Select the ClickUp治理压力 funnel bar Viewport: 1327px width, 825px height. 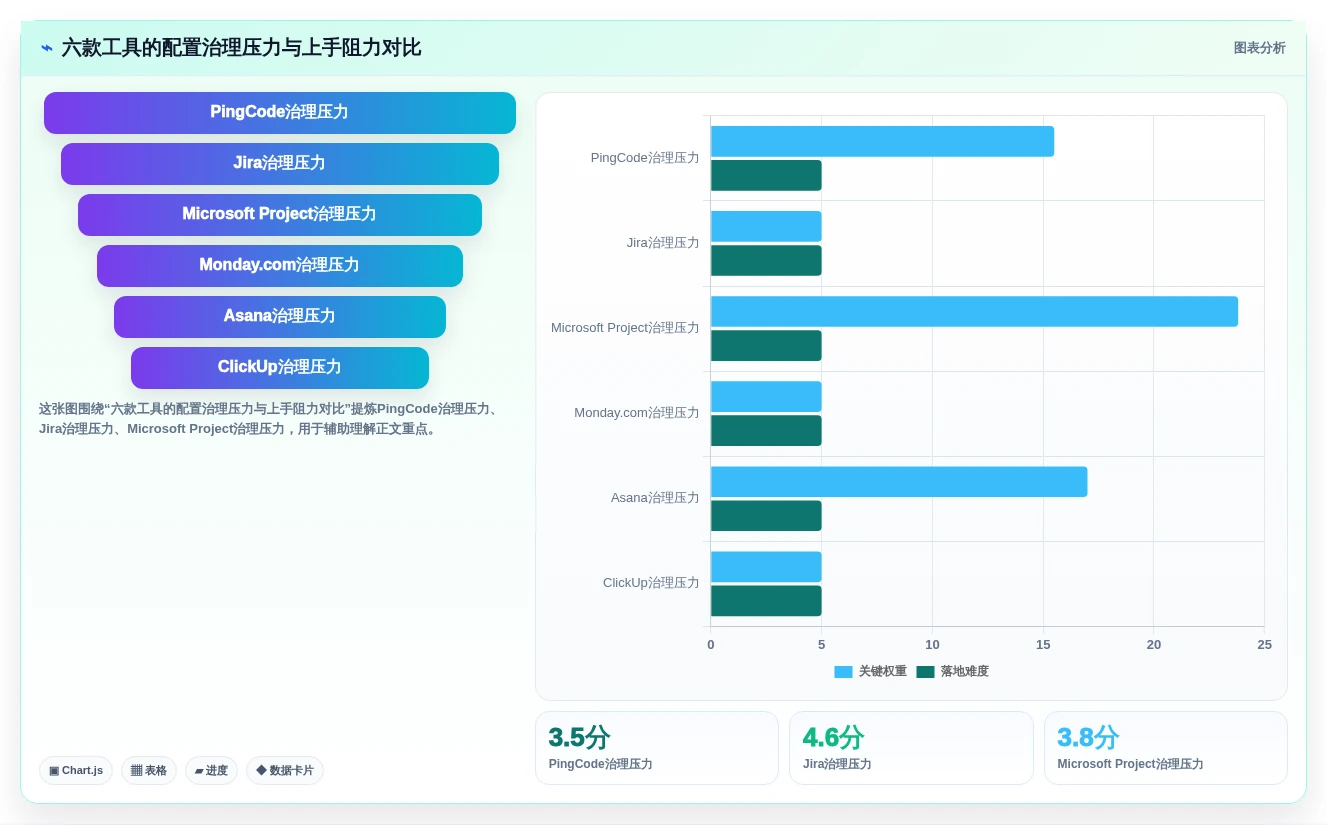[x=280, y=368]
